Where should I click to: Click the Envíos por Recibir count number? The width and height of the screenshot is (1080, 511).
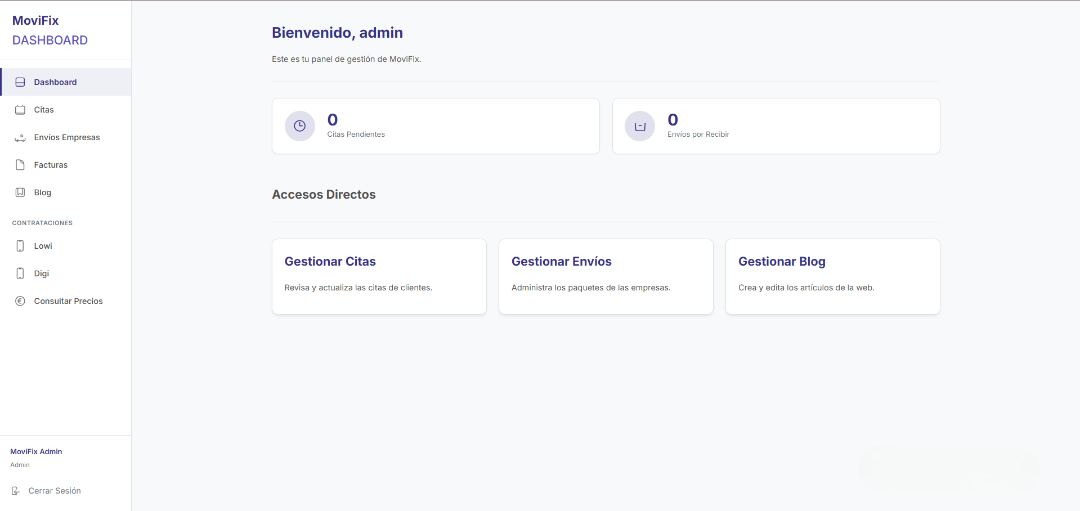coord(673,120)
